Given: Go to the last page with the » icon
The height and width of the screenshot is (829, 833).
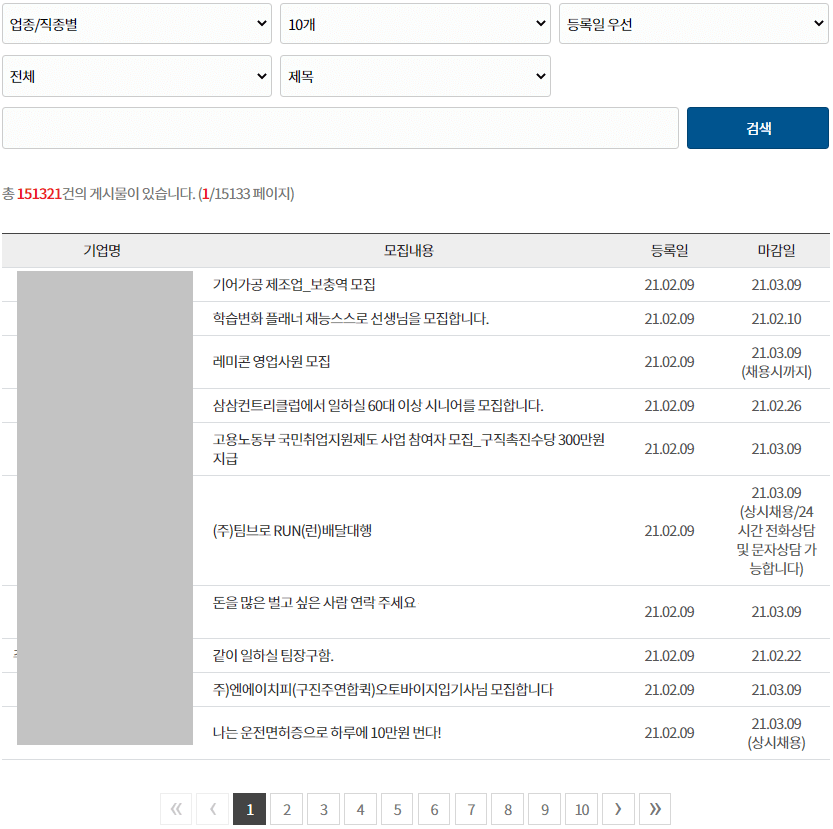Looking at the screenshot, I should (654, 808).
